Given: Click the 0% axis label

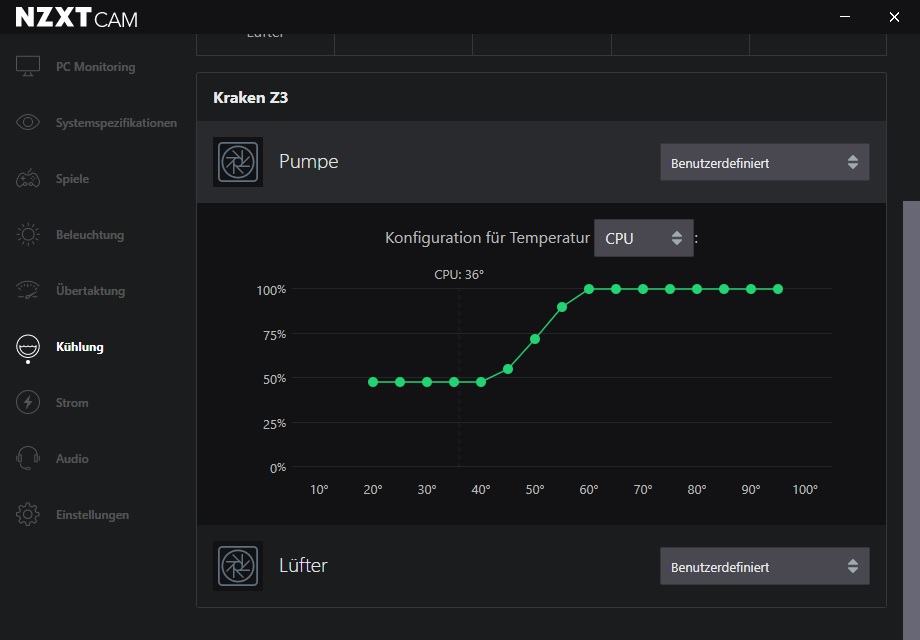Looking at the screenshot, I should pos(278,468).
